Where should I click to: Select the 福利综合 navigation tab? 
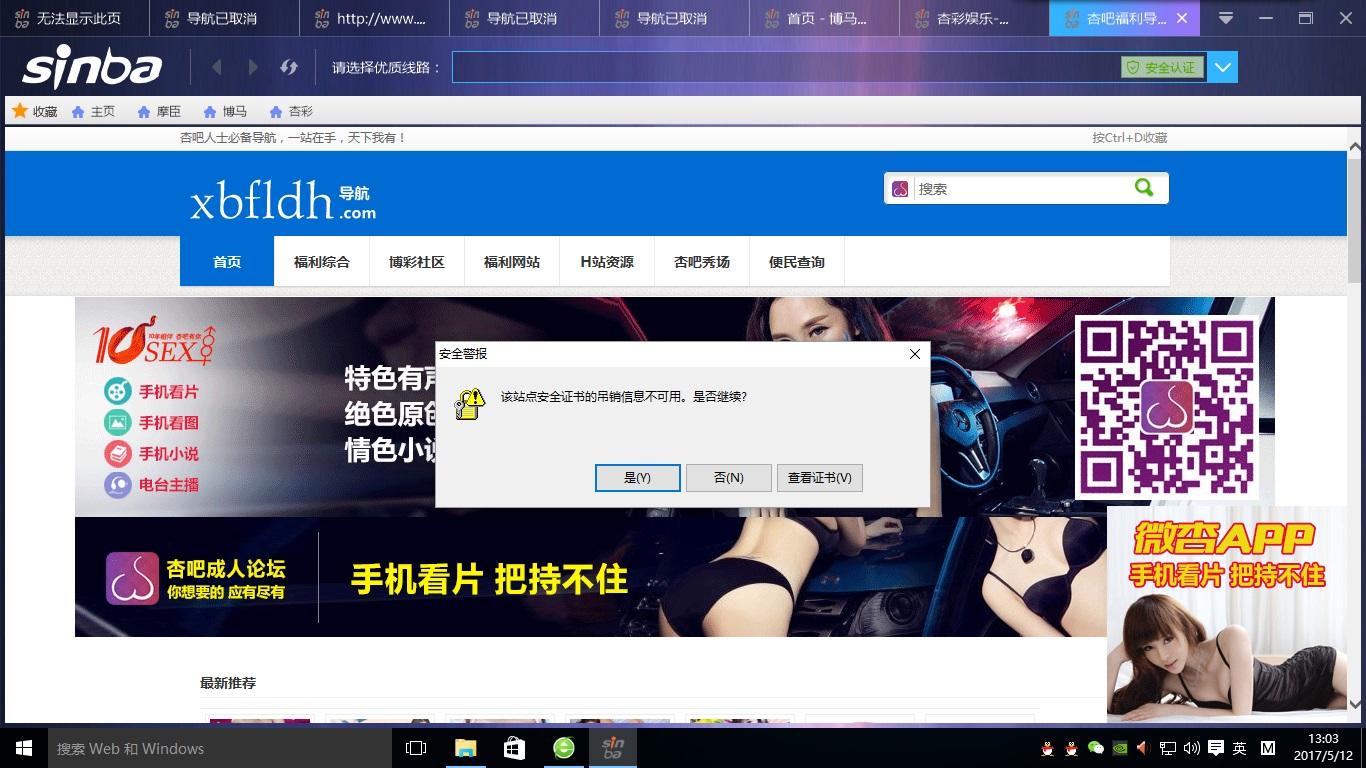322,261
